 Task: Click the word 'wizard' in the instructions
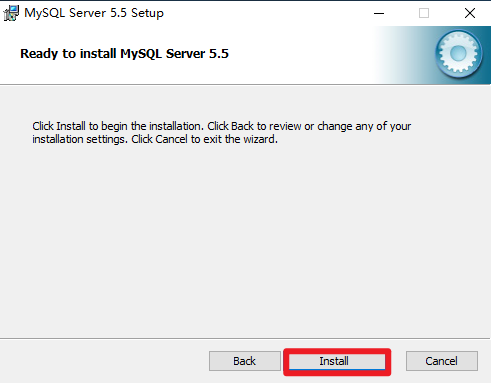tap(259, 139)
